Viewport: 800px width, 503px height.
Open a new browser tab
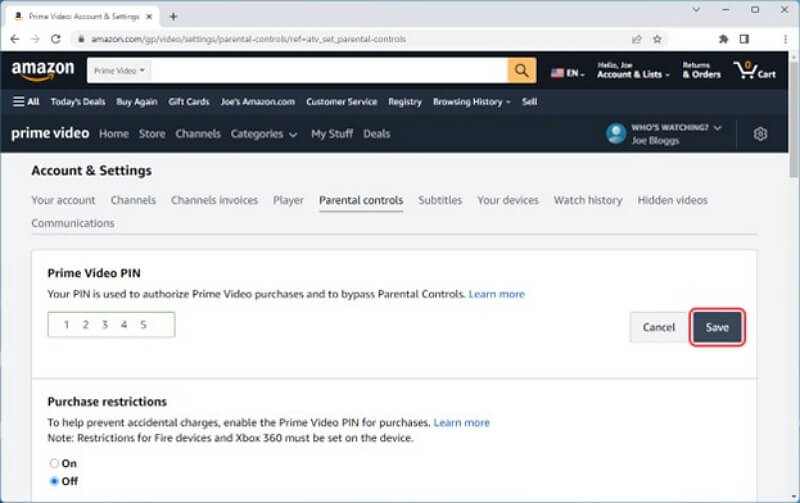coord(173,17)
